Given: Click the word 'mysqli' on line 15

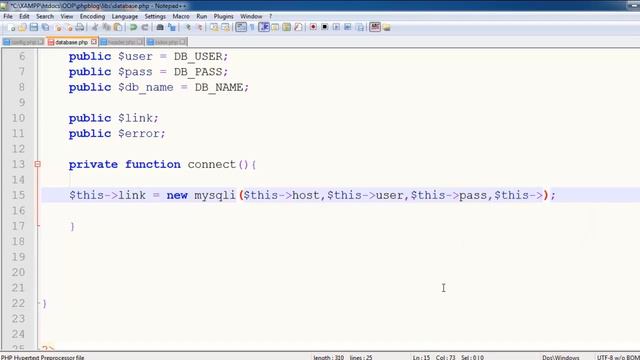Looking at the screenshot, I should tap(215, 195).
